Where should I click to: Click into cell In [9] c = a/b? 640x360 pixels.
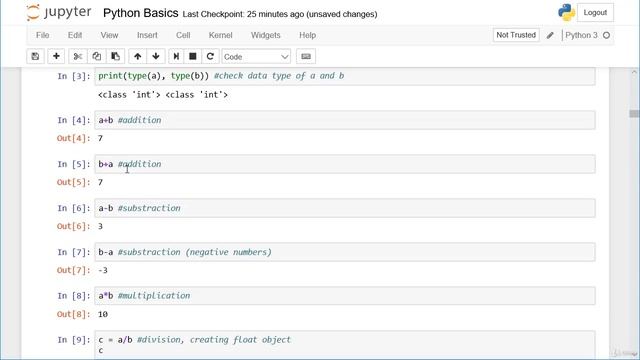click(345, 345)
